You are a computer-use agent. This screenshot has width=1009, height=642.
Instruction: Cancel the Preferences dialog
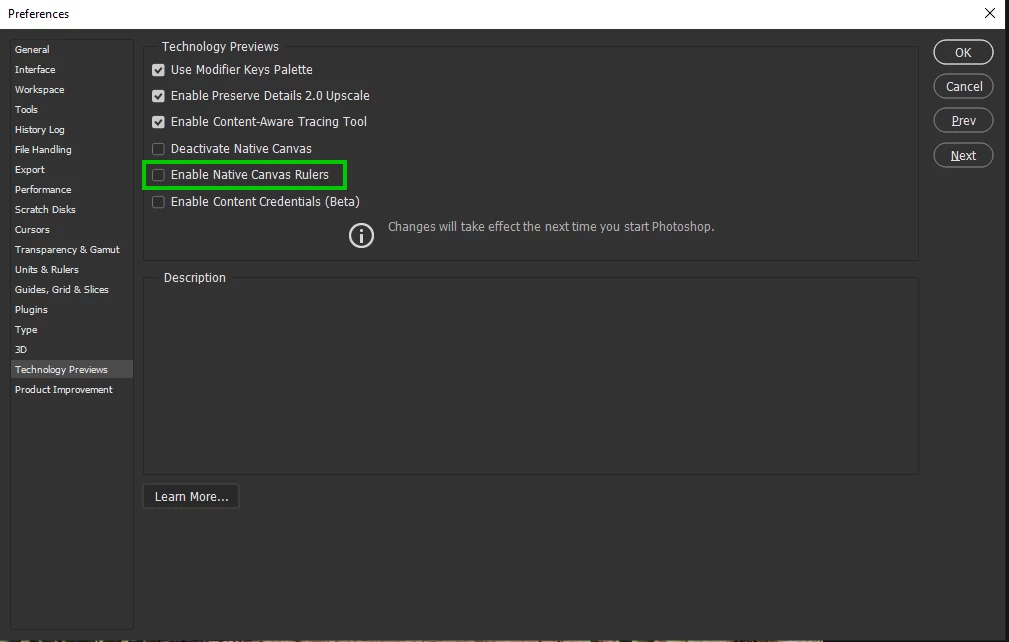tap(963, 86)
